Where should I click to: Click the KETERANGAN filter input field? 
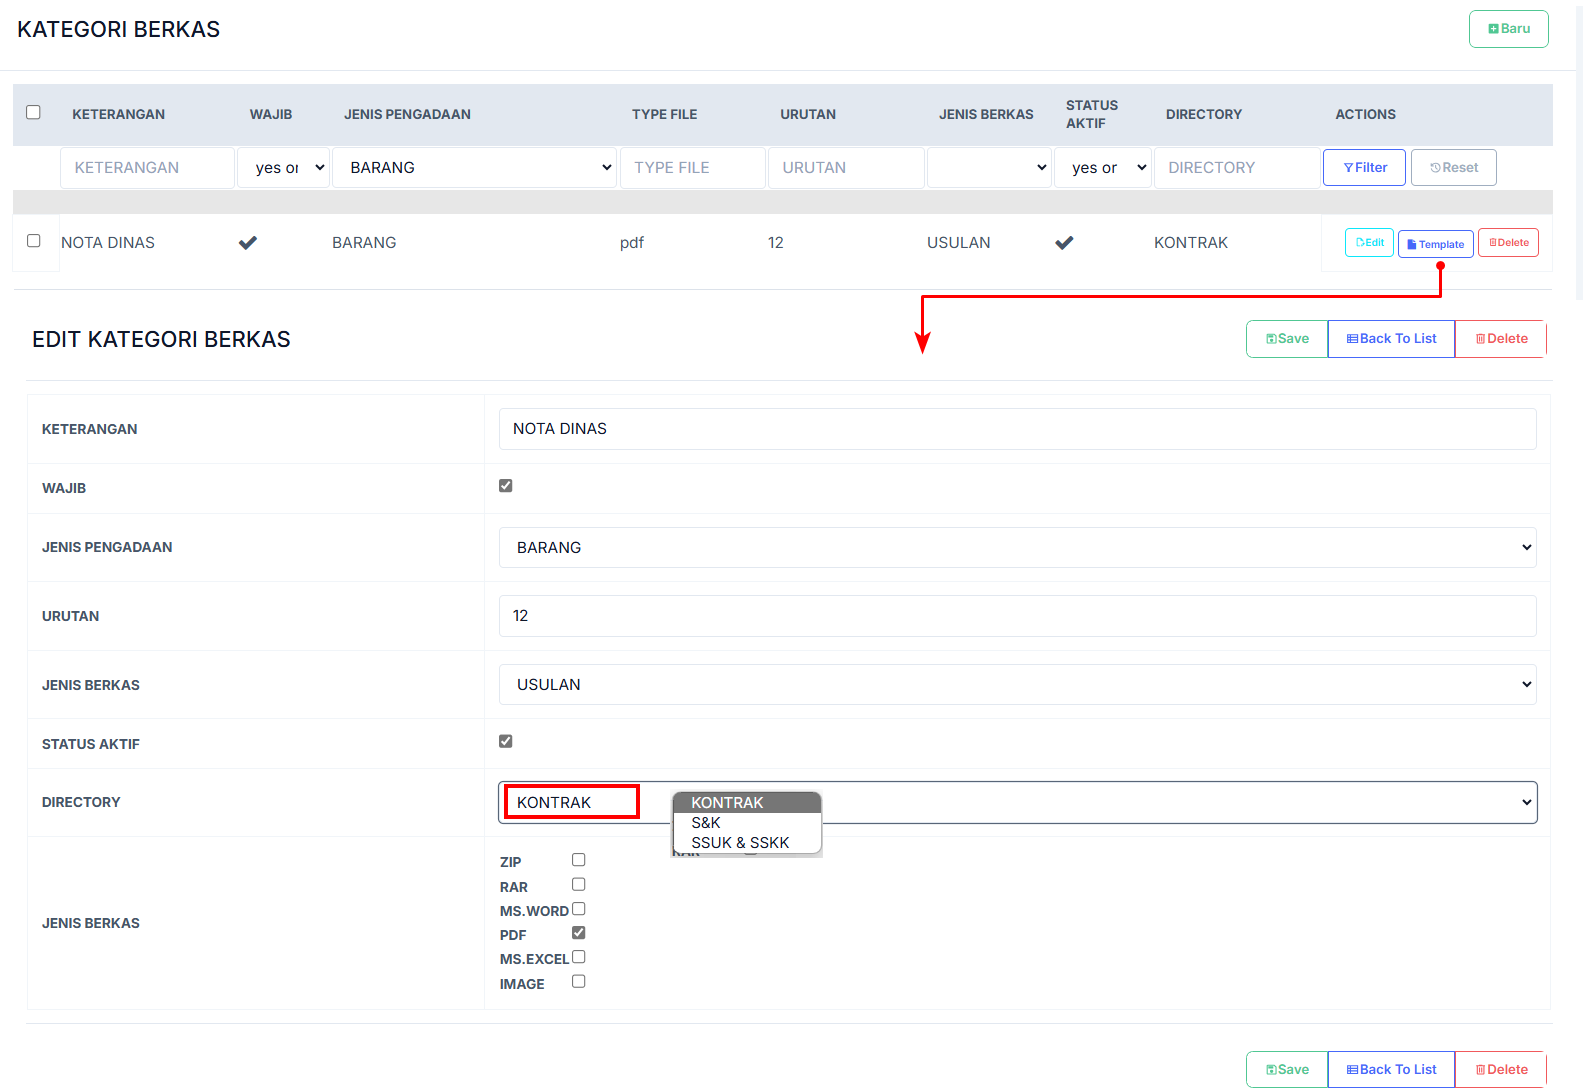(x=147, y=168)
